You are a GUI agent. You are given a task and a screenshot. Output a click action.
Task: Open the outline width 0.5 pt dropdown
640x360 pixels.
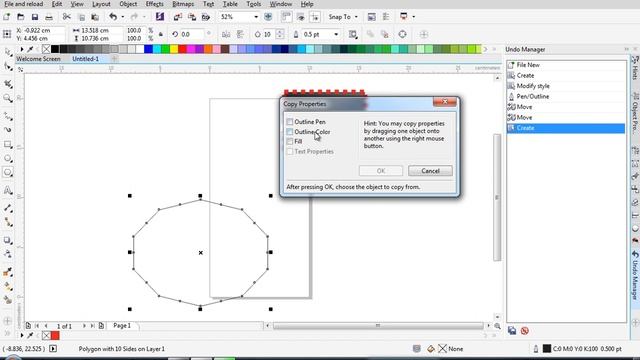tap(336, 34)
